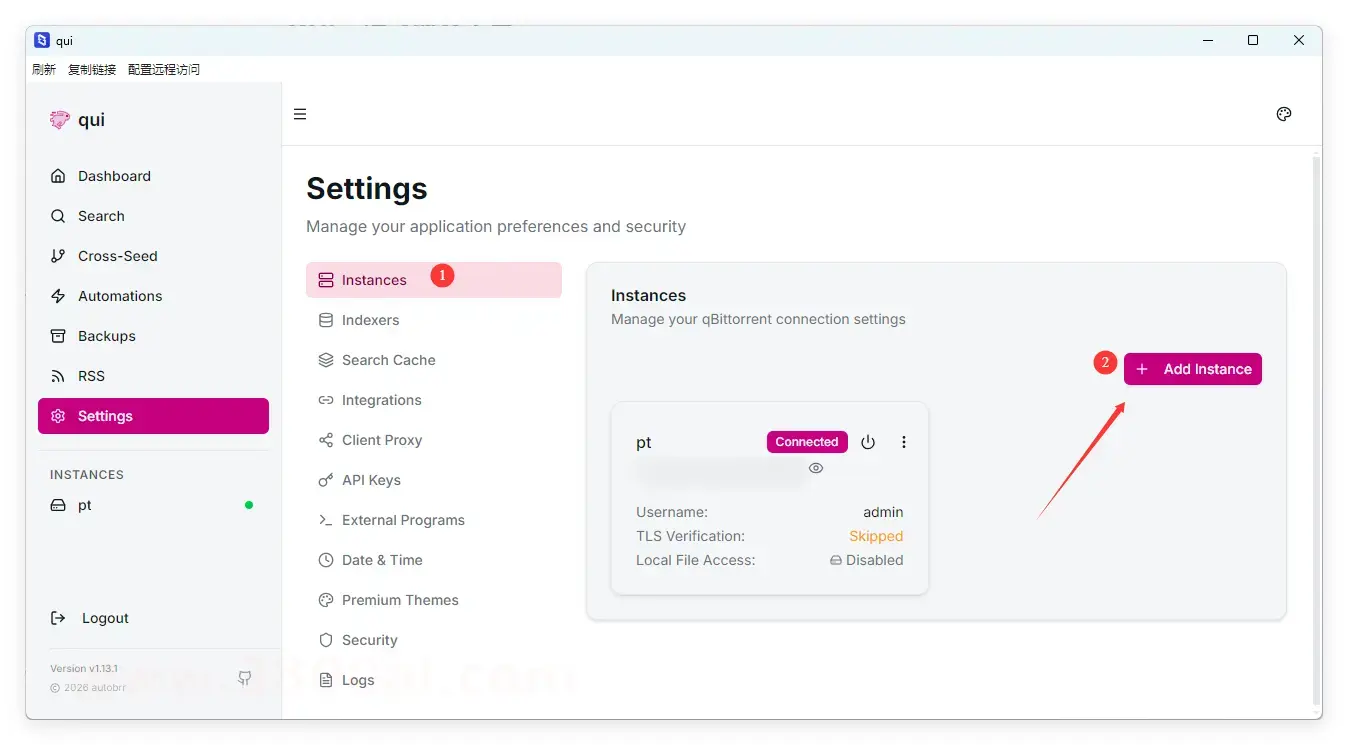Click the 刷新 menu item
The height and width of the screenshot is (745, 1348).
[44, 70]
